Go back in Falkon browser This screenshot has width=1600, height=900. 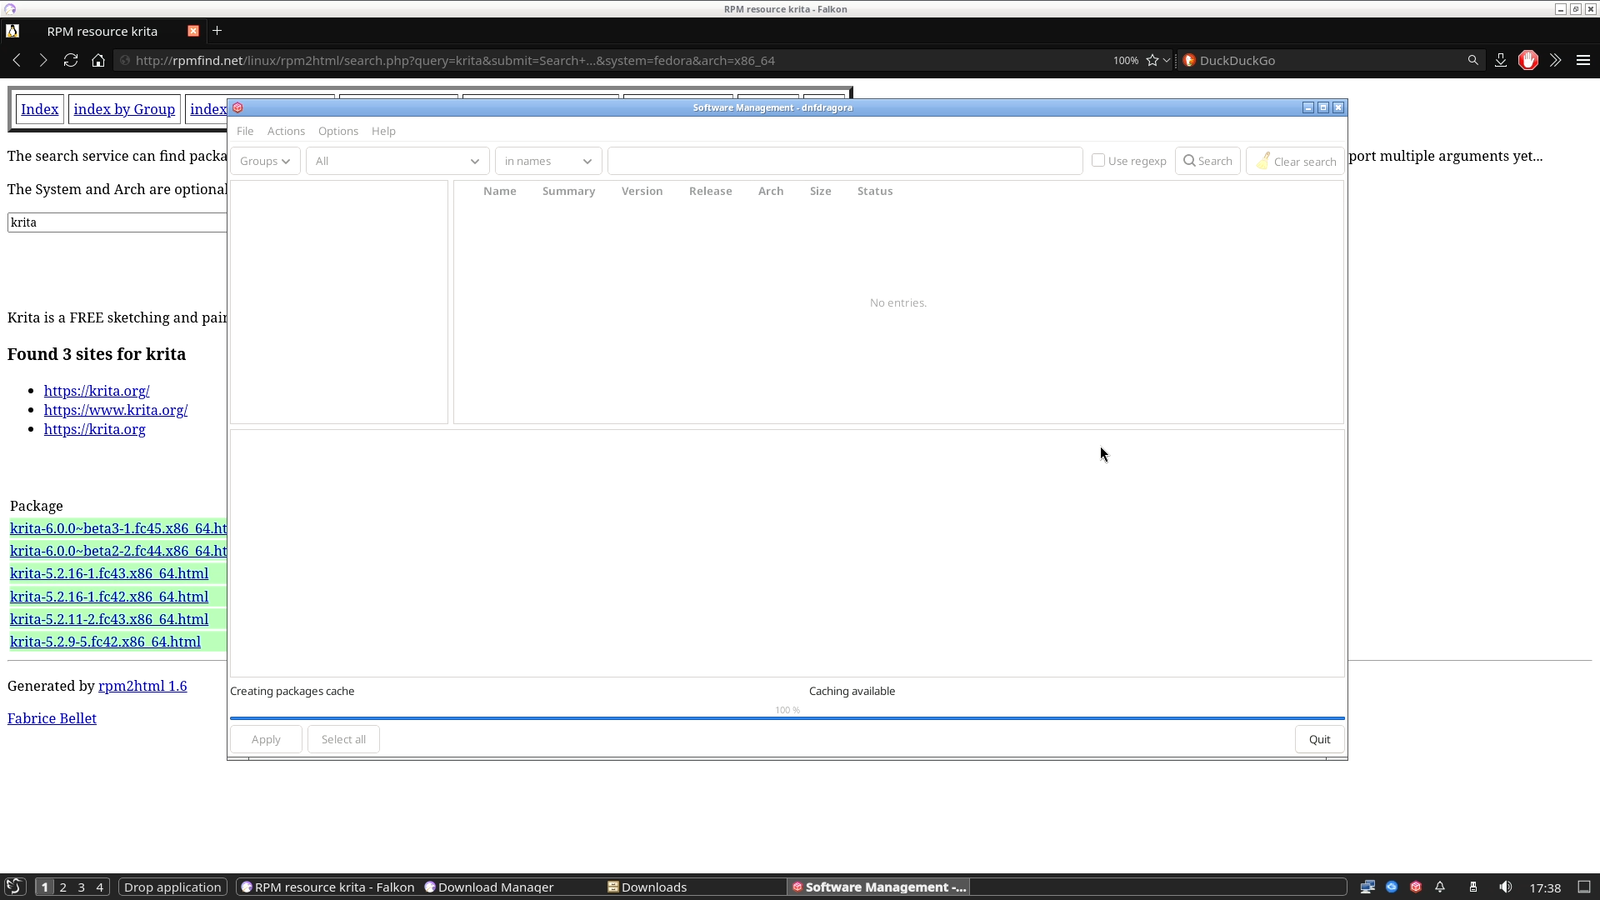17,60
